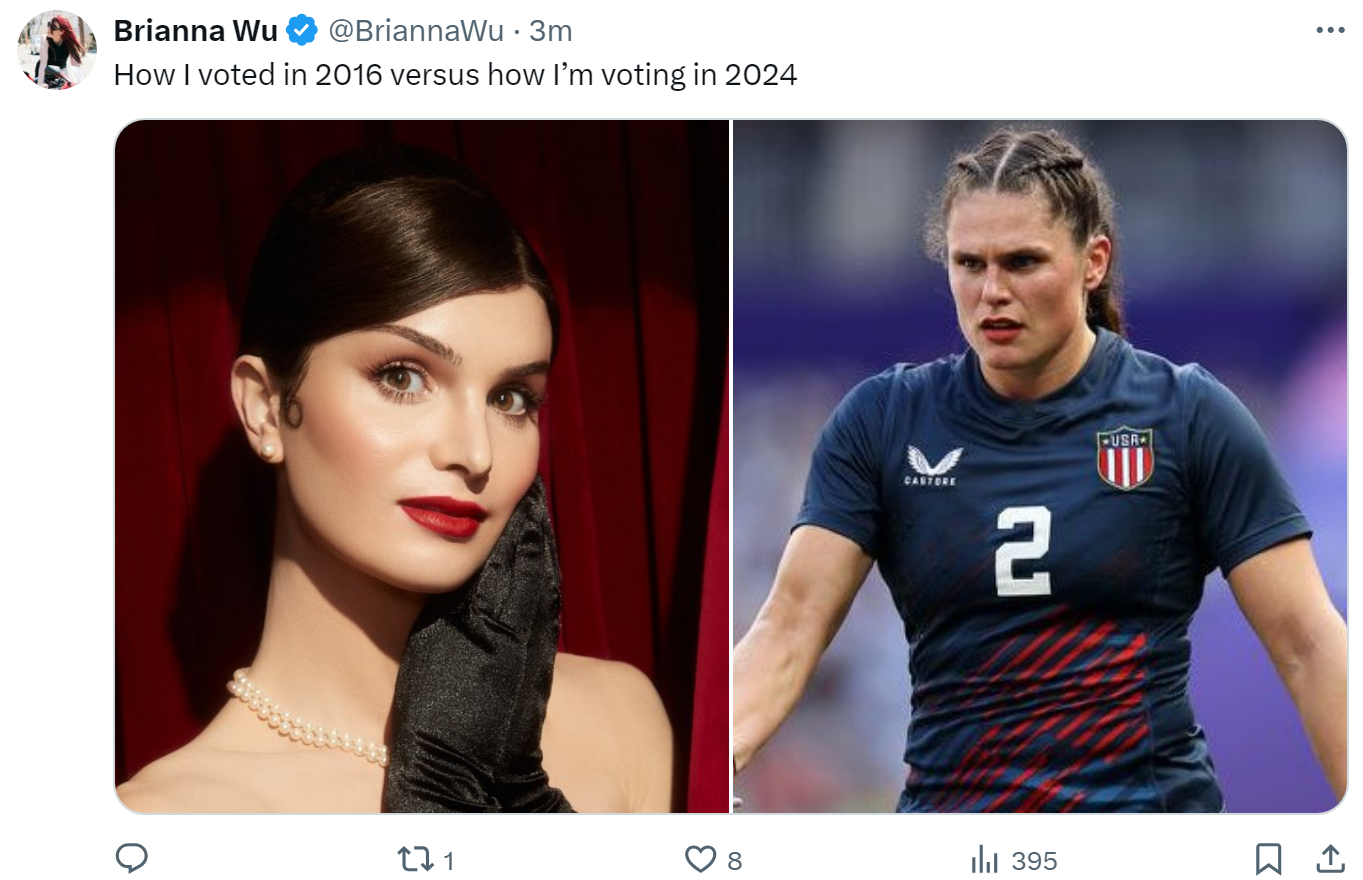Click the tweet text about voting in 2024

pos(455,75)
